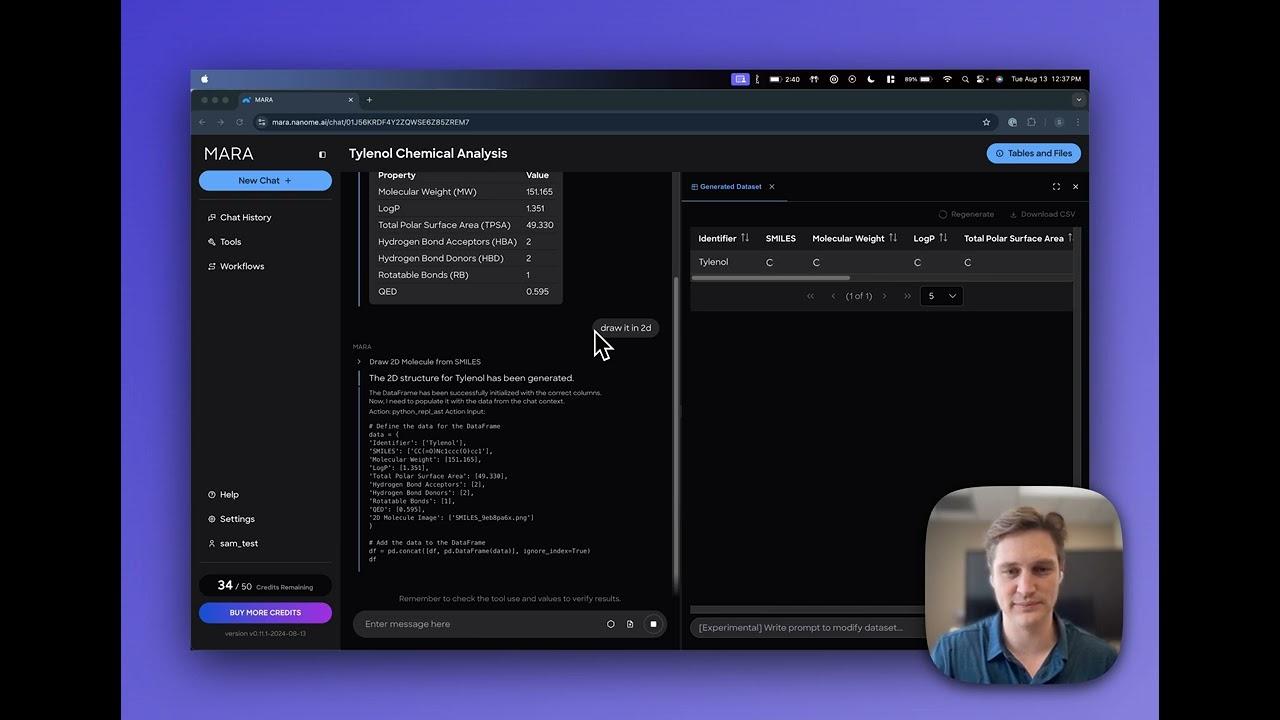Click the Workflows icon in sidebar
1280x720 pixels.
[x=211, y=266]
